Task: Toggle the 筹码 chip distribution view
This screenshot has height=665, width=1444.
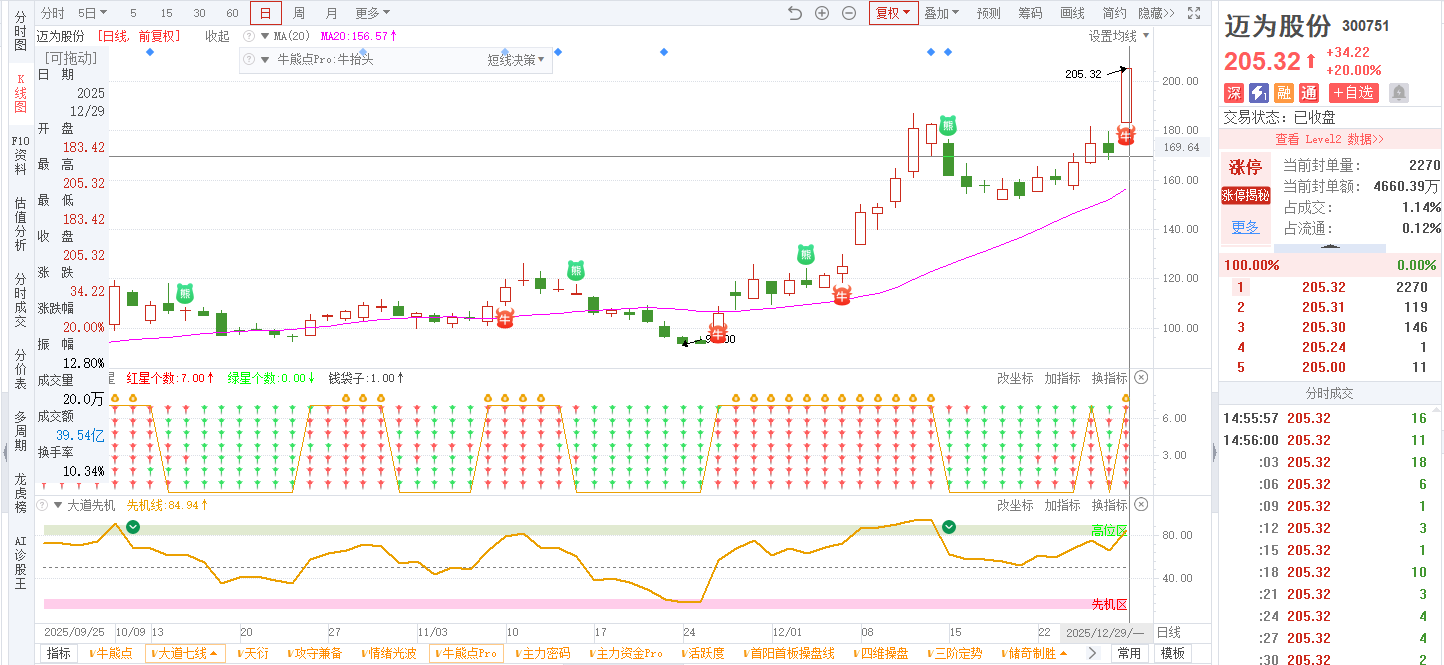Action: click(x=1030, y=13)
